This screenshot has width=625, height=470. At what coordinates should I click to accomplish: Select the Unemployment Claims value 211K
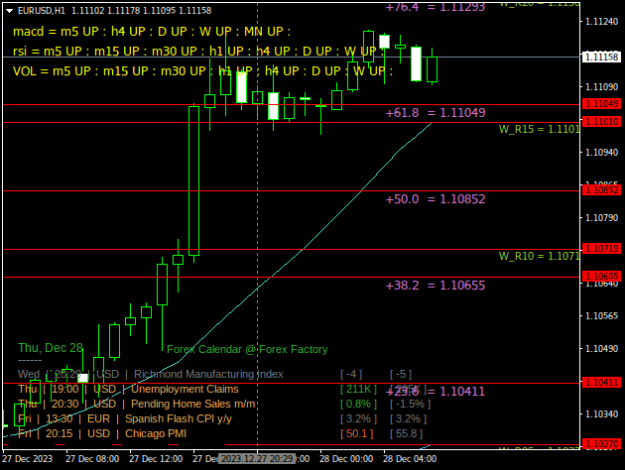pos(358,389)
